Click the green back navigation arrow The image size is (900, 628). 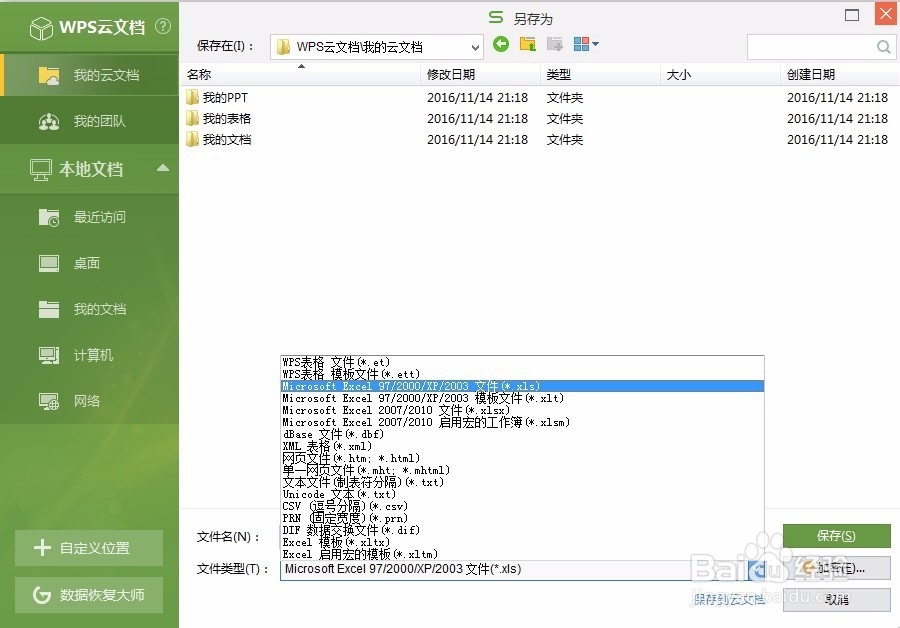coord(500,44)
